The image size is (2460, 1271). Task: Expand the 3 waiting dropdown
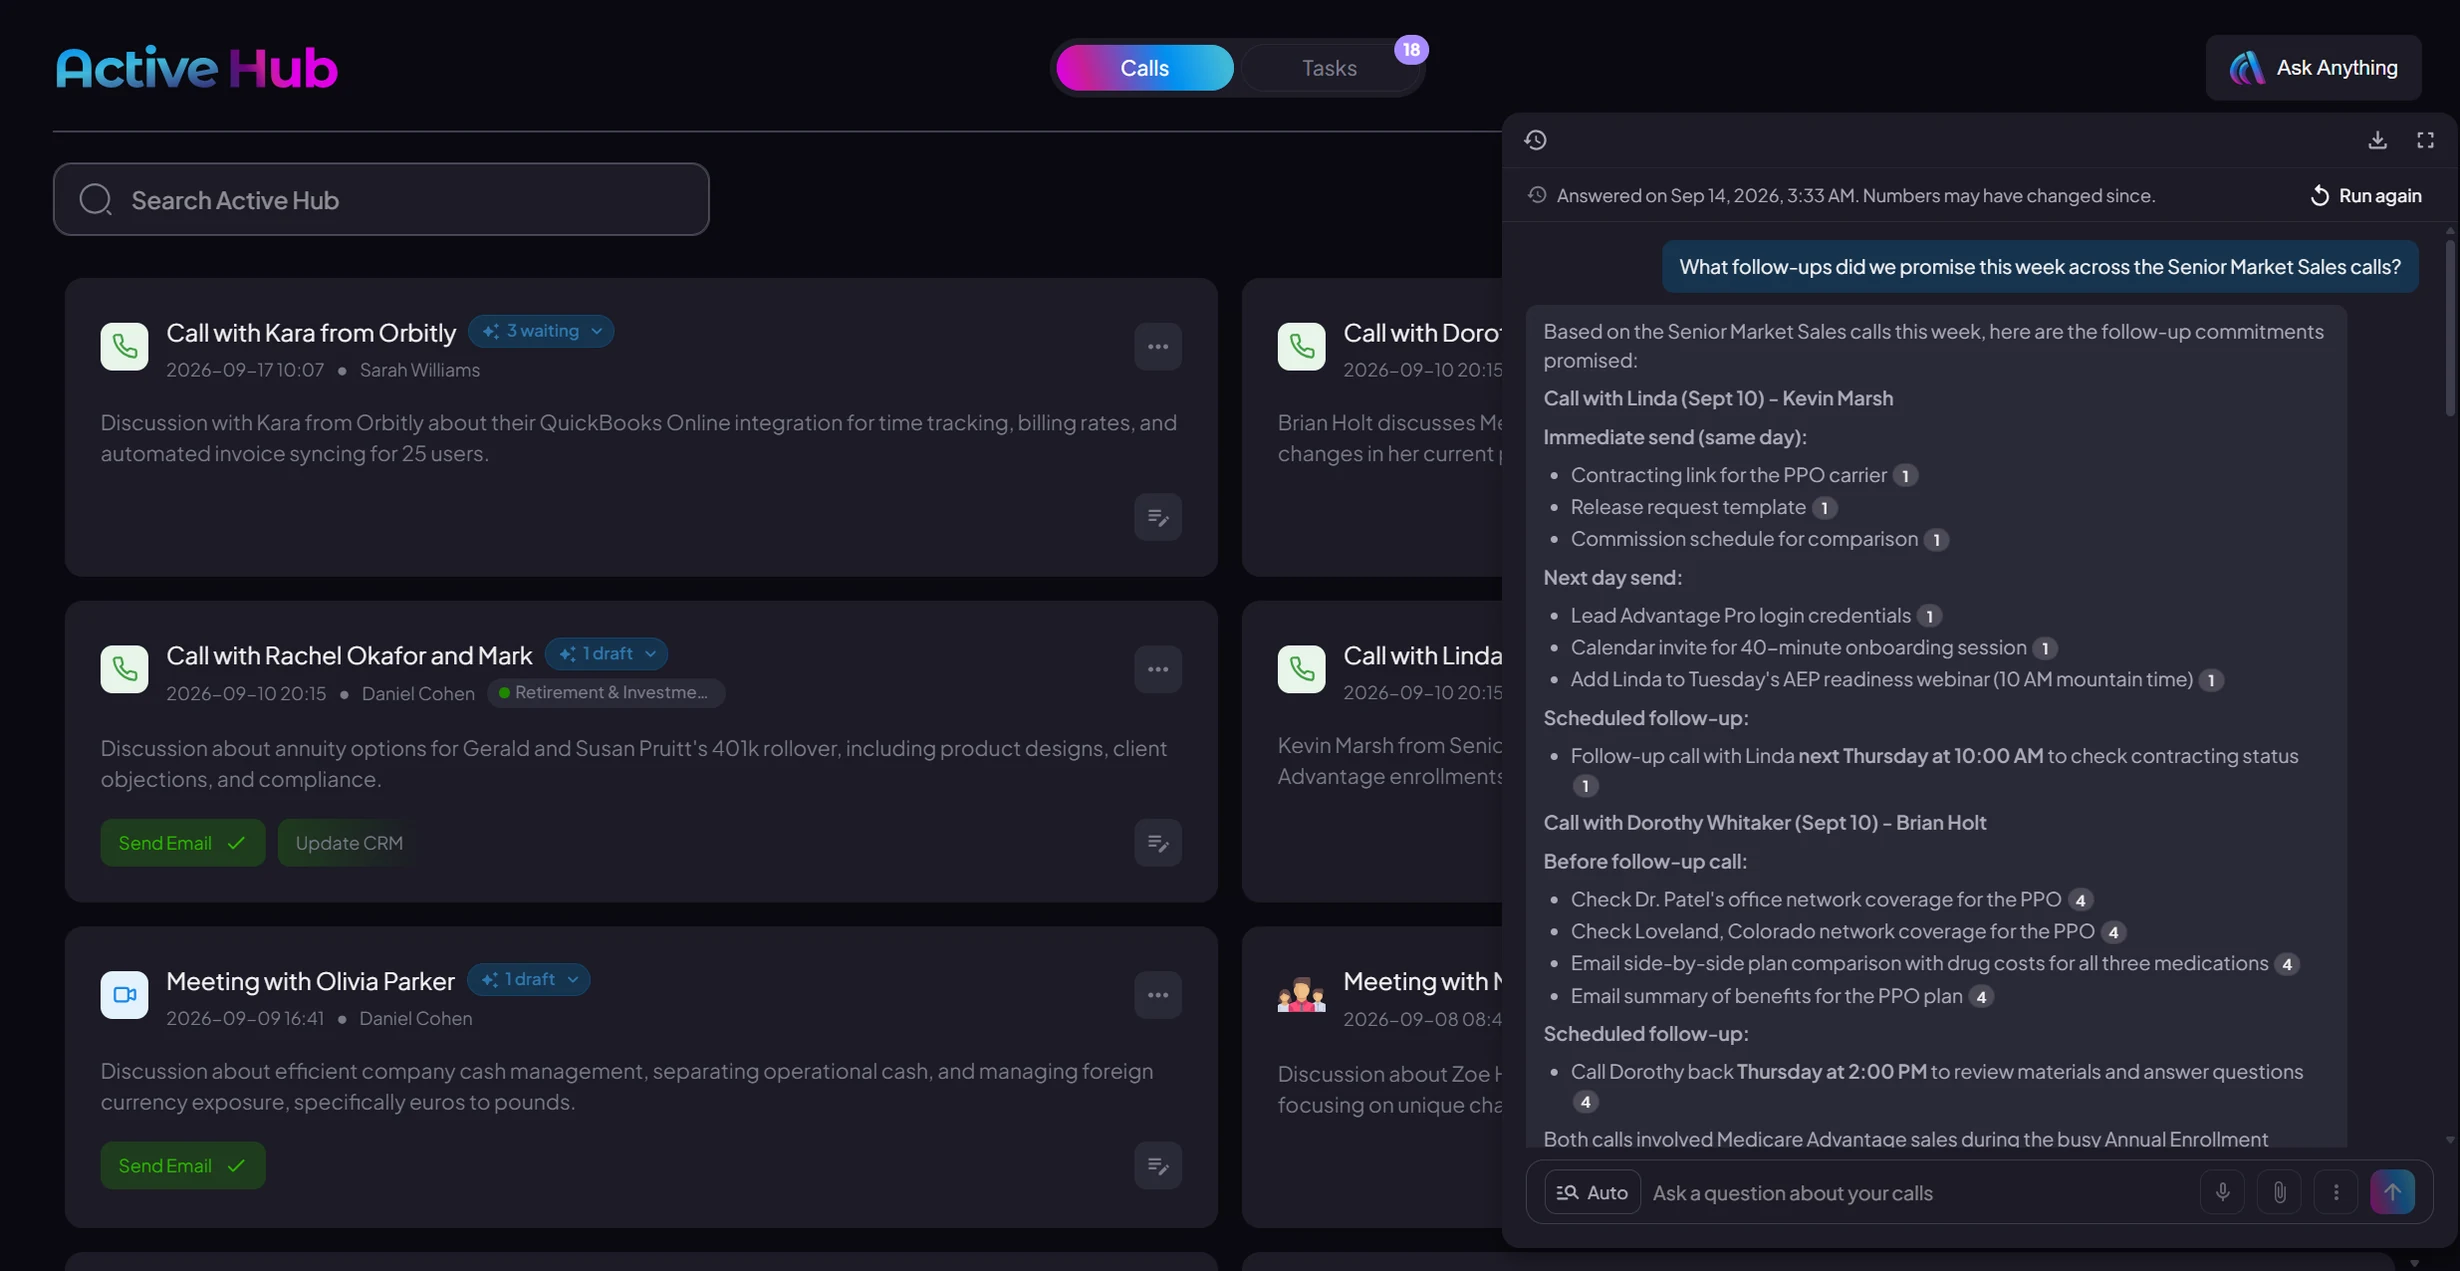pos(541,331)
